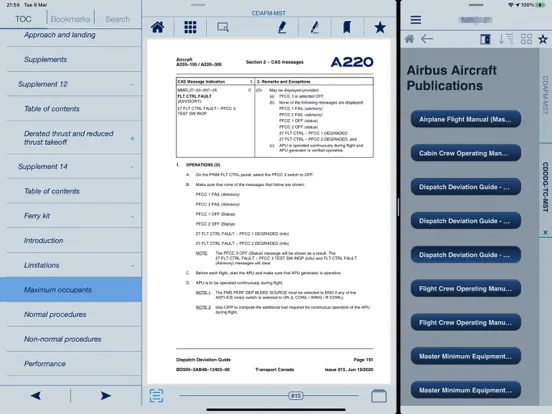
Task: Collapse the Supplement 14 section
Action: click(132, 167)
